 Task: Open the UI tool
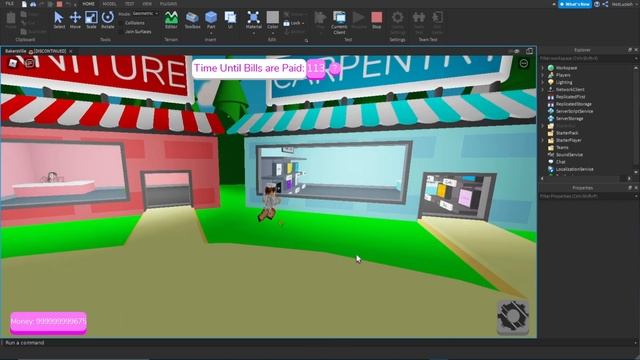point(230,20)
